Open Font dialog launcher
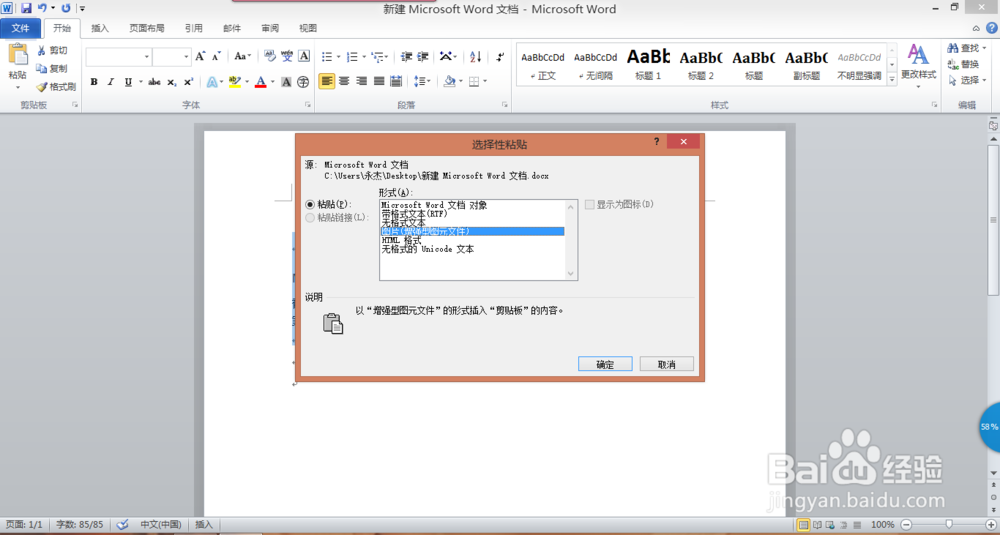1000x535 pixels. click(x=307, y=105)
